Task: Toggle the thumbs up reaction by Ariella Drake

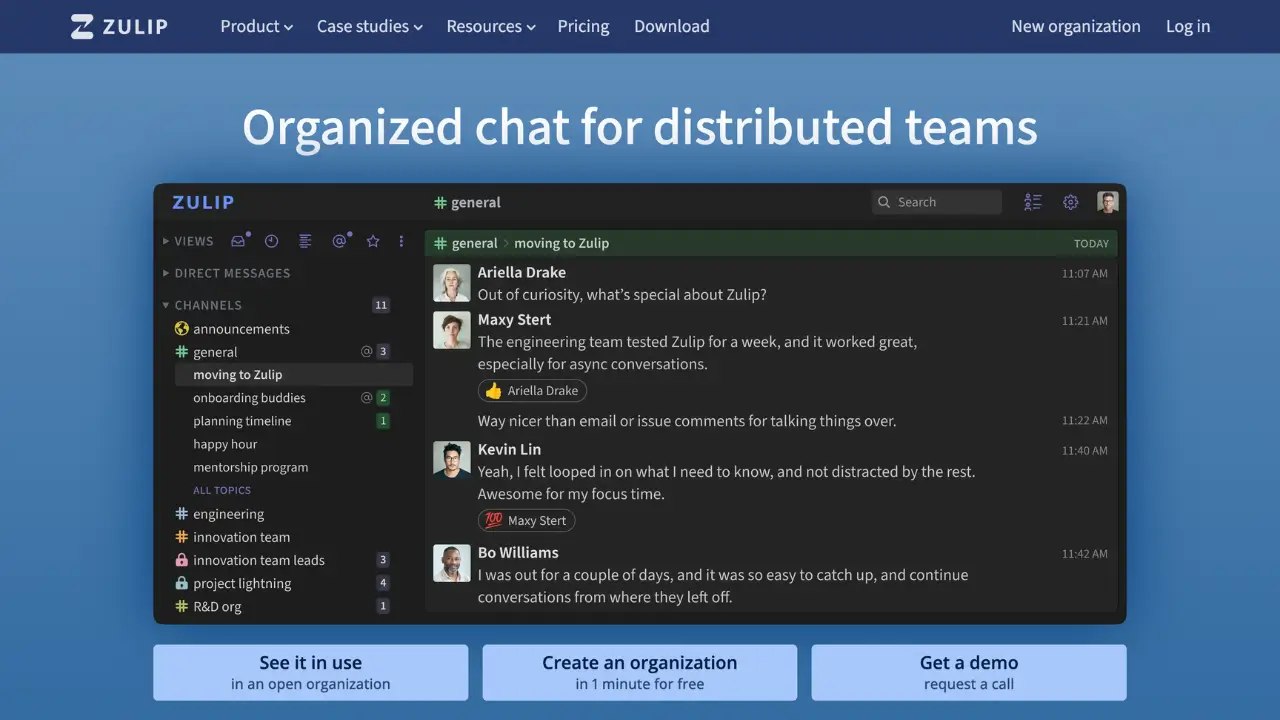Action: point(532,391)
